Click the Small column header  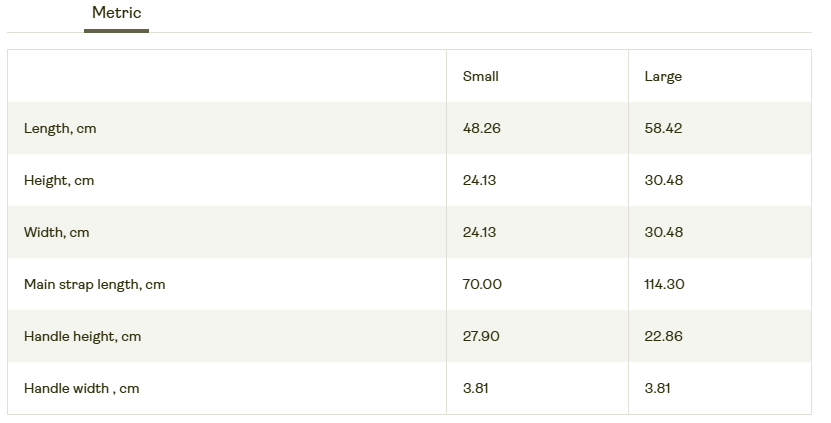480,77
